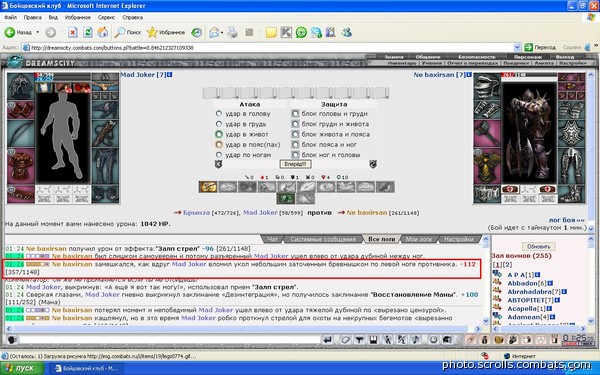The height and width of the screenshot is (375, 600).
Task: Click the smiley icon in chat bar
Action: click(x=433, y=339)
